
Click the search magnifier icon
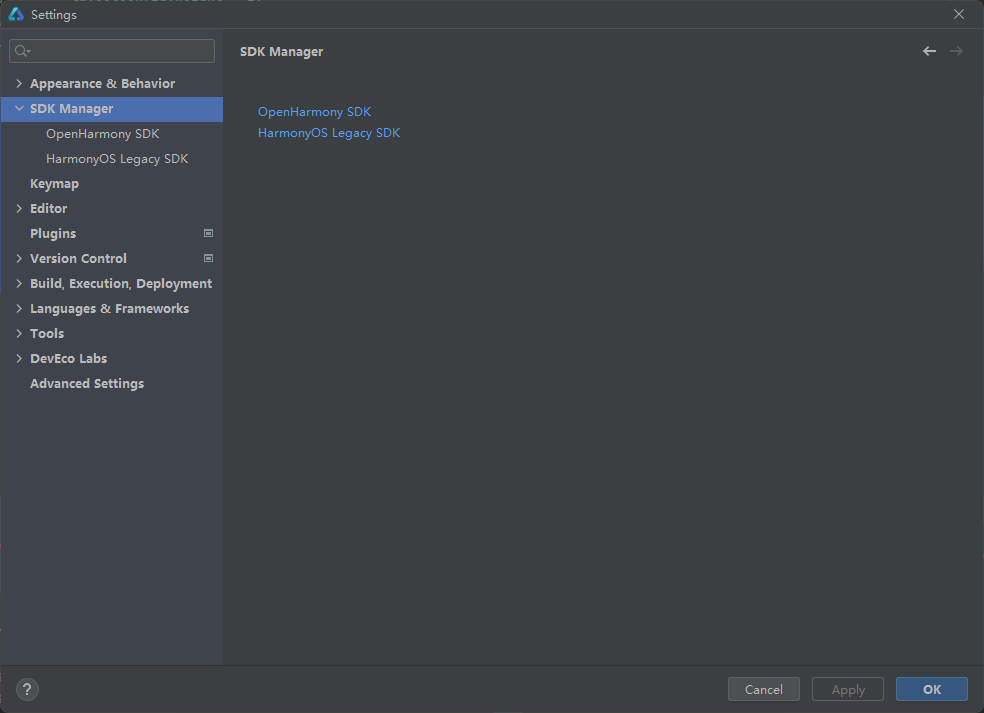coord(22,51)
